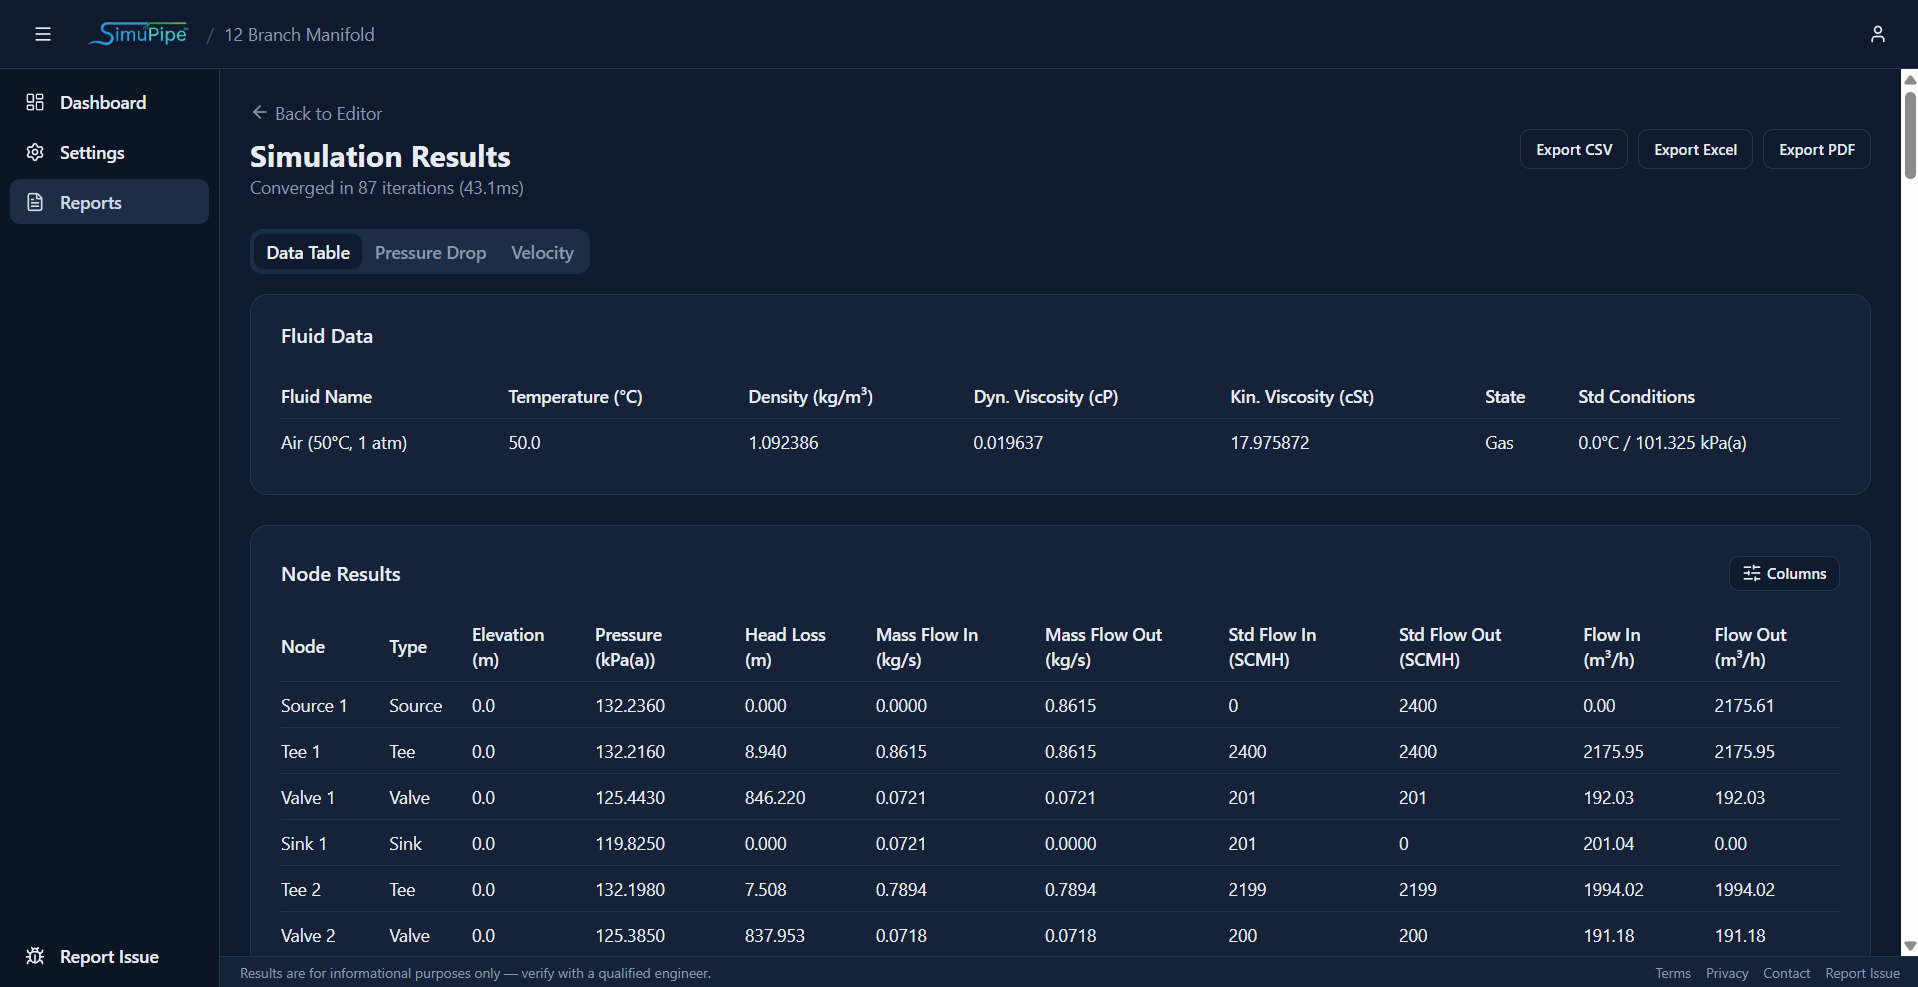Click the Std Flow Out column header
This screenshot has width=1918, height=987.
[x=1450, y=647]
